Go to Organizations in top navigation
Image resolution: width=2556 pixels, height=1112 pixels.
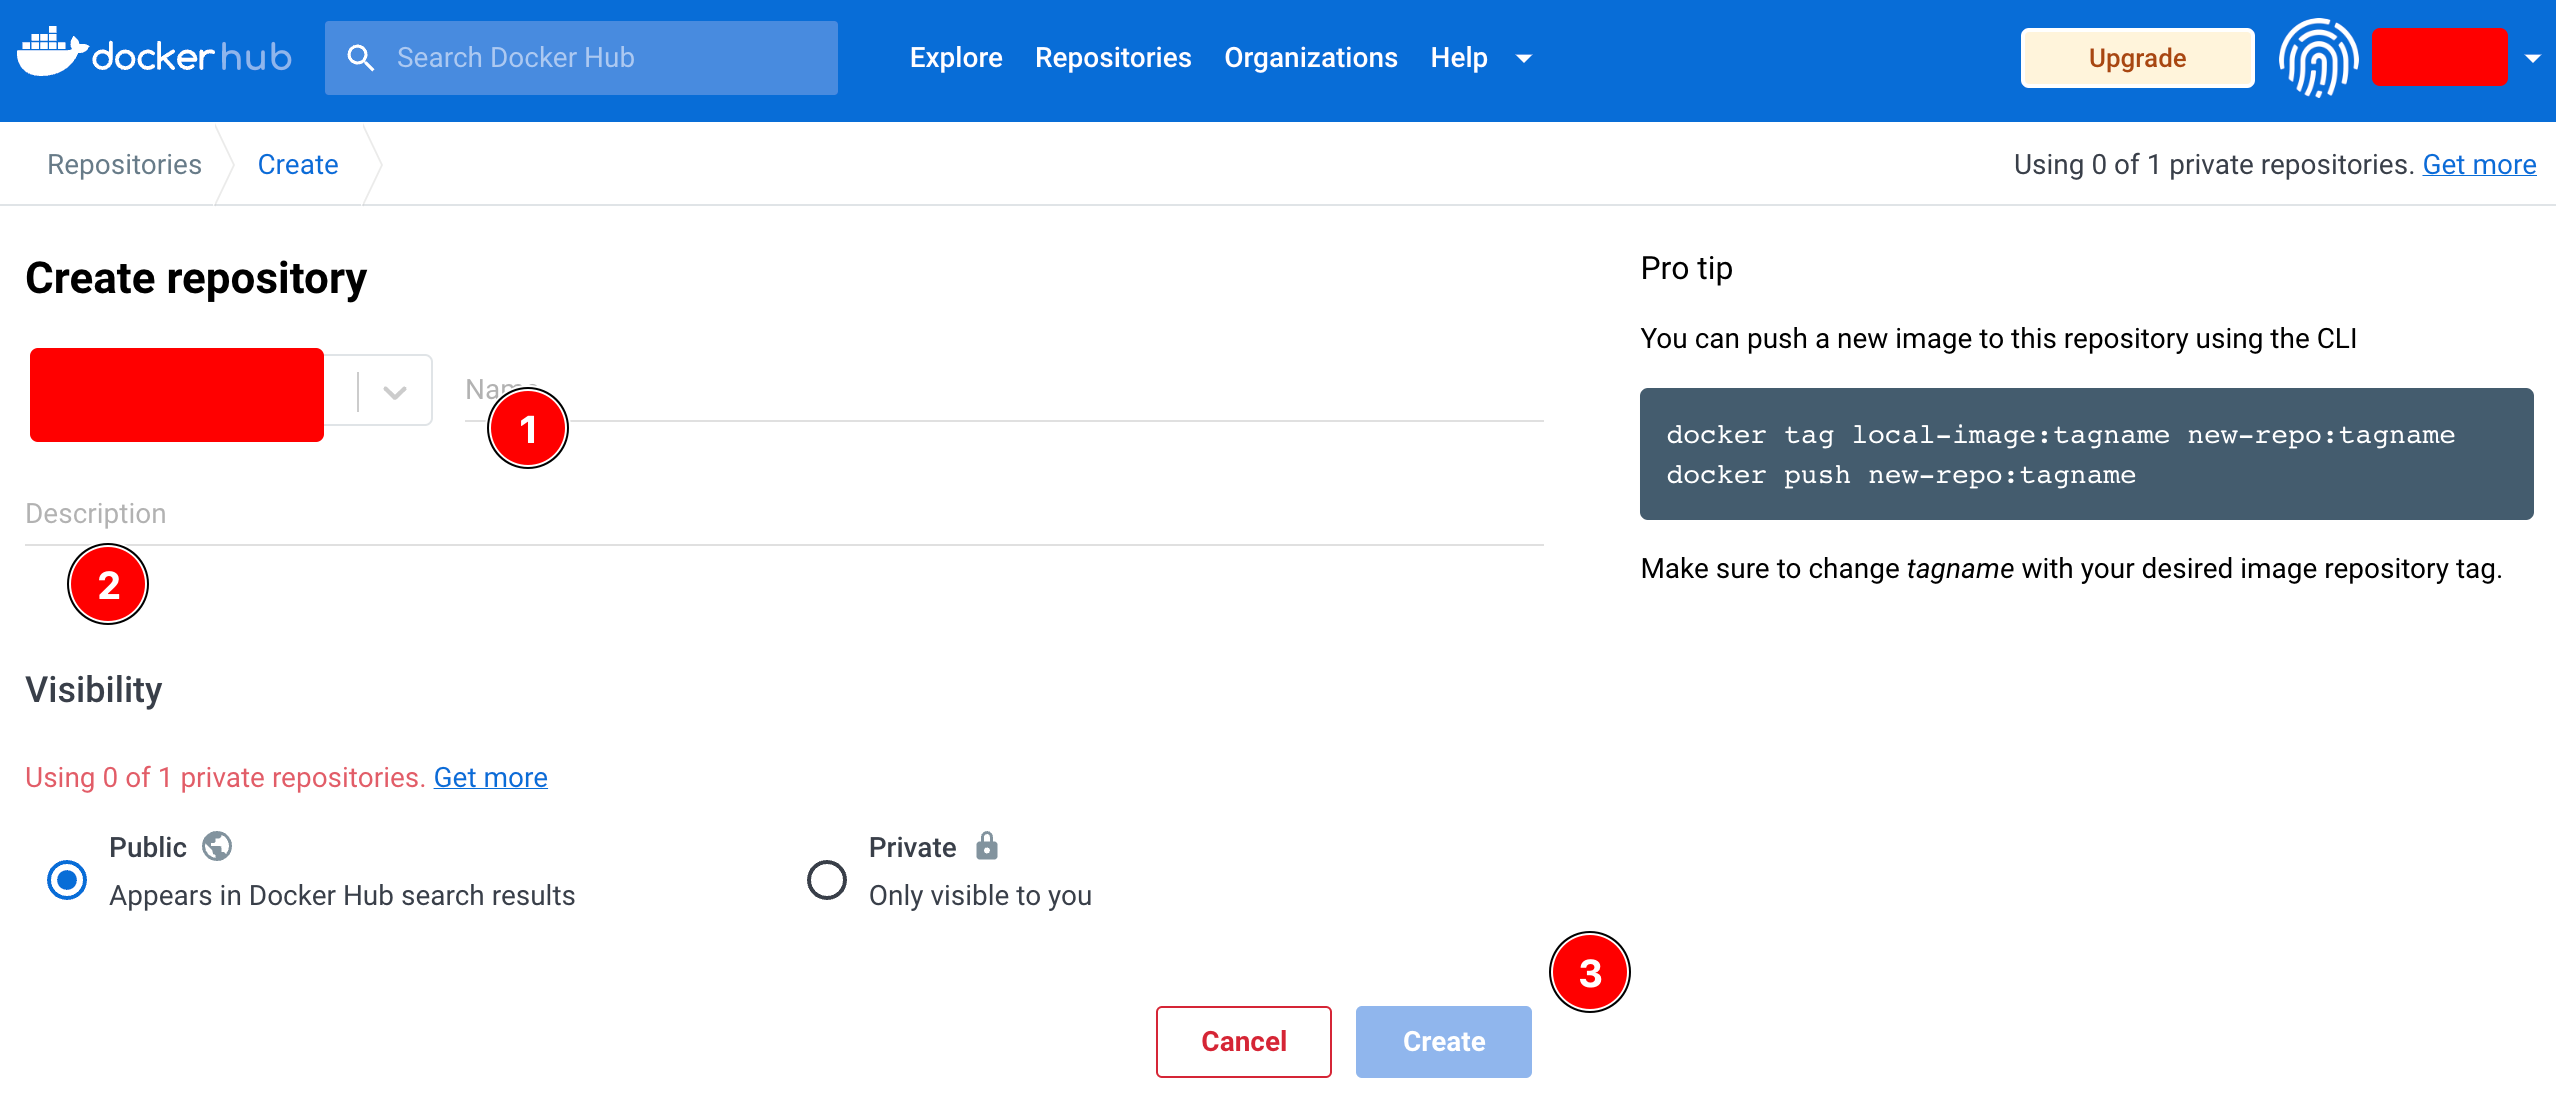[x=1310, y=58]
